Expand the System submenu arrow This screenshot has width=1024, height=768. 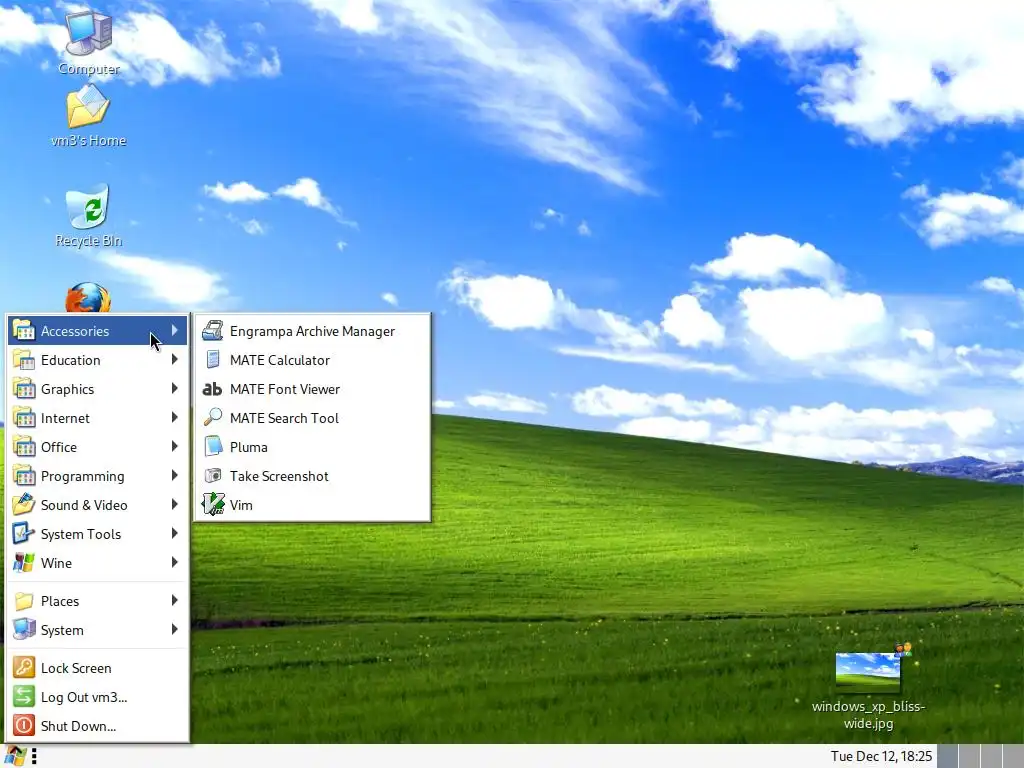pyautogui.click(x=174, y=630)
